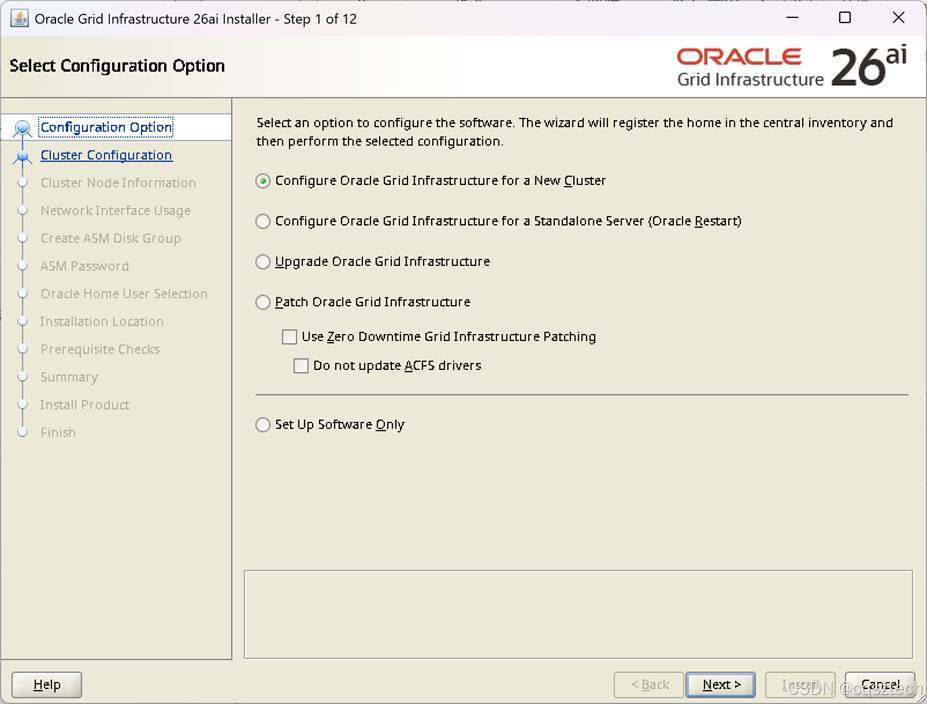Click the Java installer icon in title bar
This screenshot has height=704, width=927.
click(x=19, y=18)
